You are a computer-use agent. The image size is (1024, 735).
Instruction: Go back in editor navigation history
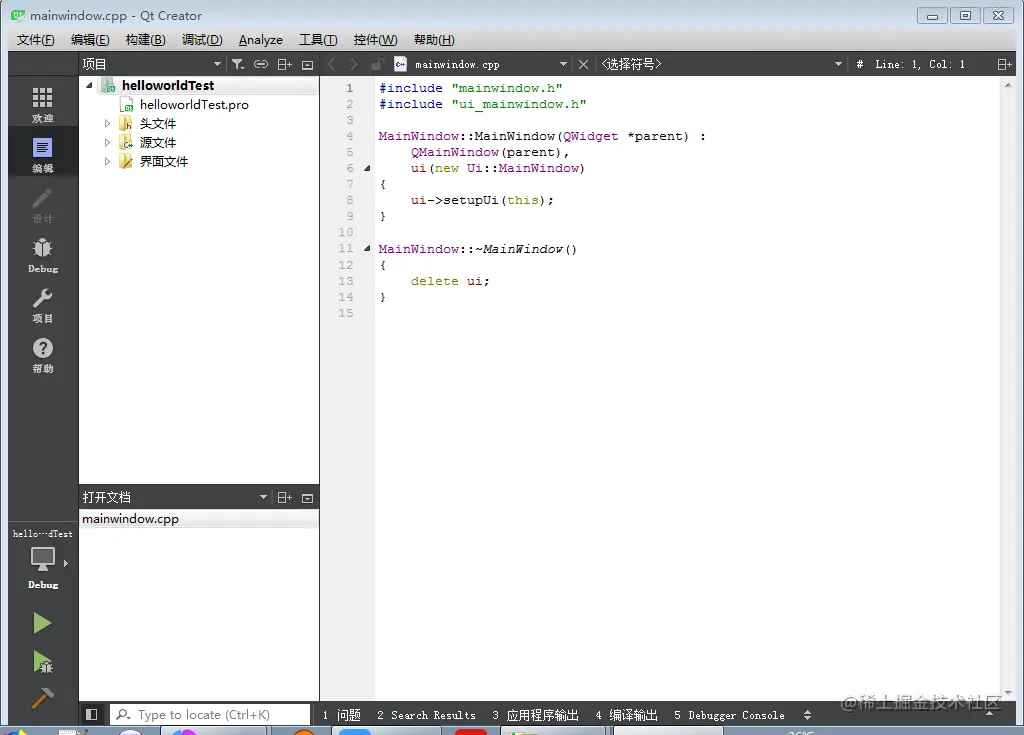(331, 64)
